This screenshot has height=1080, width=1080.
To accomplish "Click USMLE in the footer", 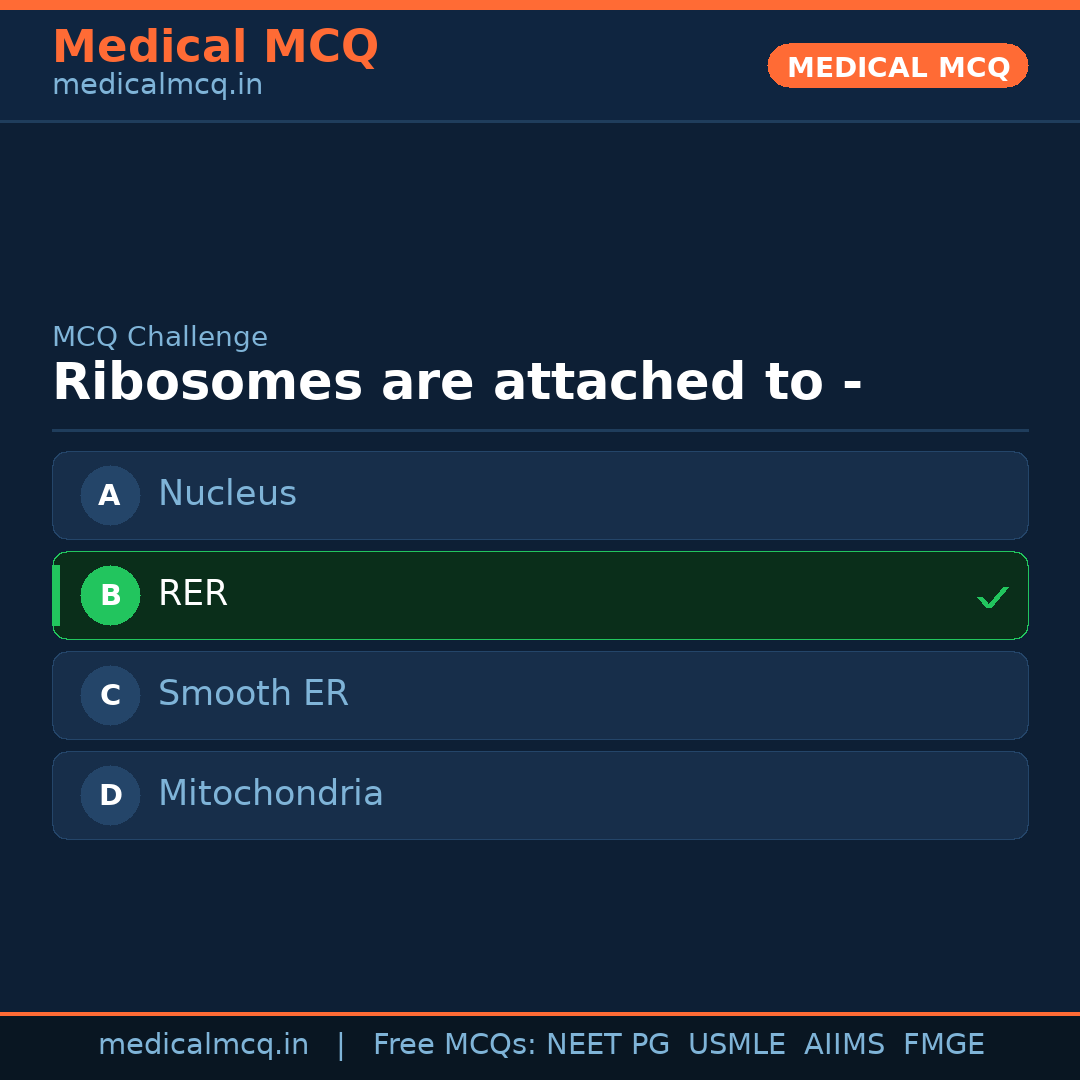I will 736,1045.
